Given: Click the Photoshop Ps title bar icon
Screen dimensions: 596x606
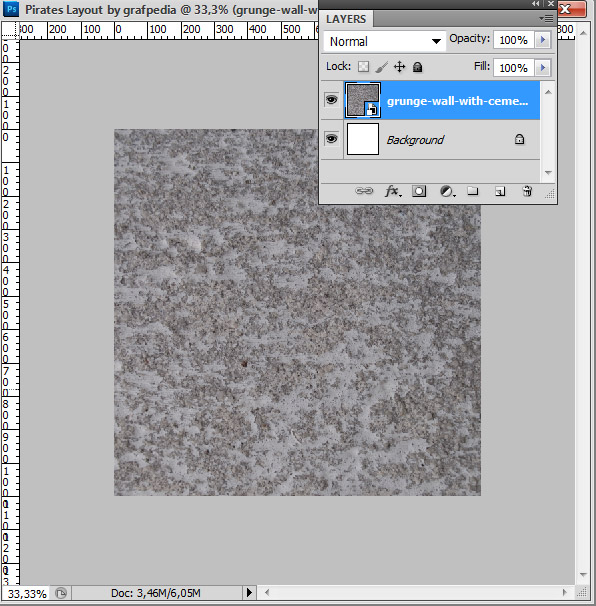Looking at the screenshot, I should (11, 9).
